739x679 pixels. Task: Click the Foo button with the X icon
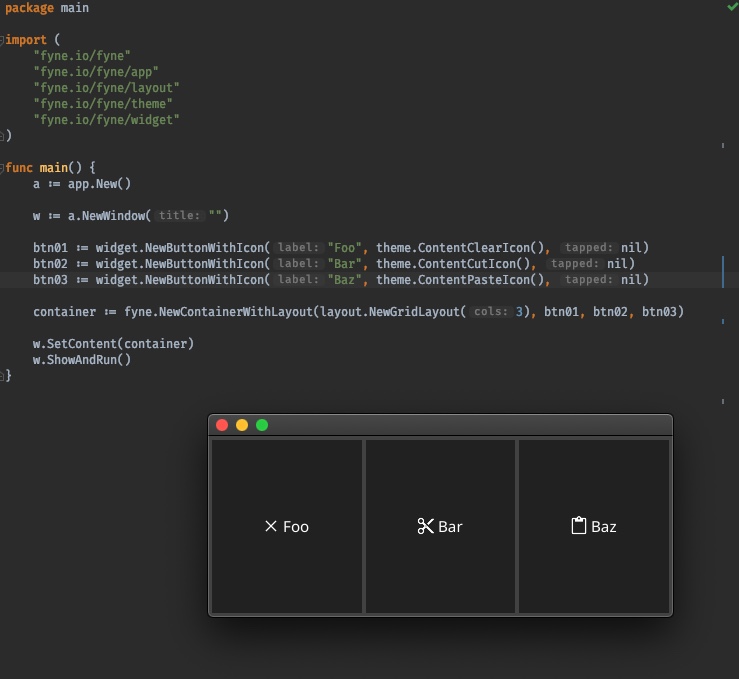coord(287,526)
